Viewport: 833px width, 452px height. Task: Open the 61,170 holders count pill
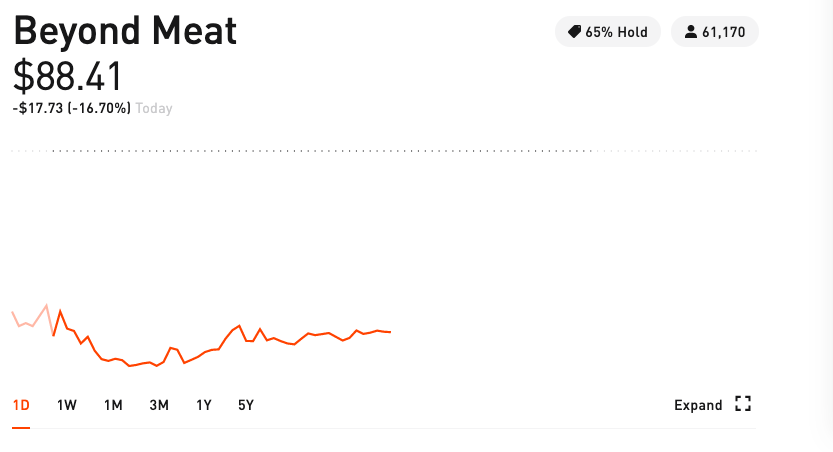click(x=715, y=32)
